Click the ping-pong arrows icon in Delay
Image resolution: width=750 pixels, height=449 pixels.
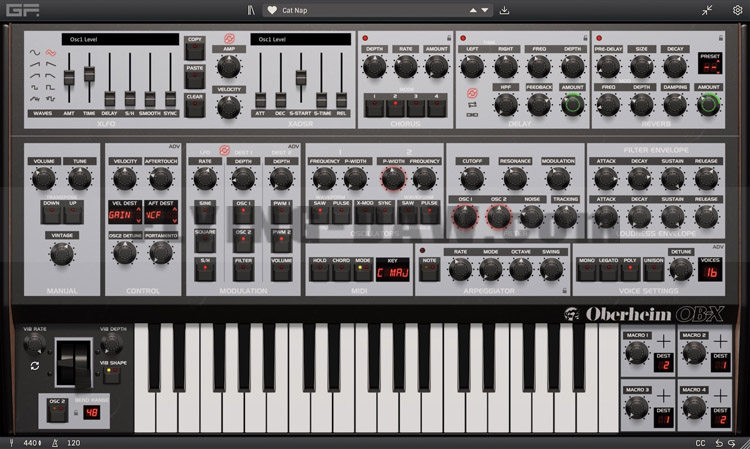472,104
